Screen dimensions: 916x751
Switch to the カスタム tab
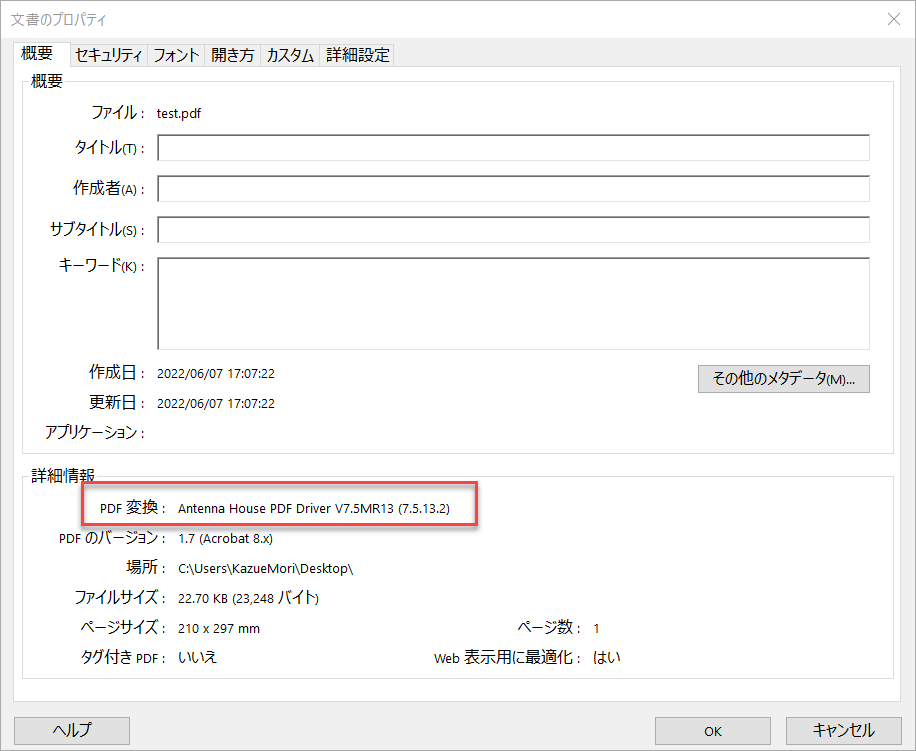click(x=289, y=55)
